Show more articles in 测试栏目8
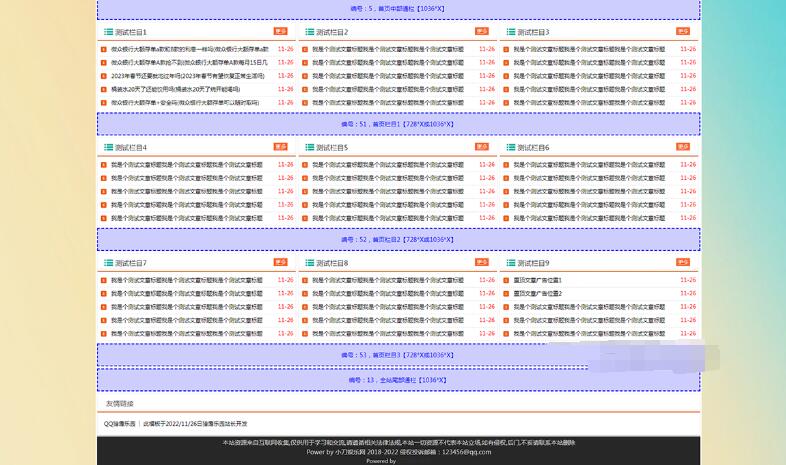Screen dimensions: 786x465 [x=482, y=262]
